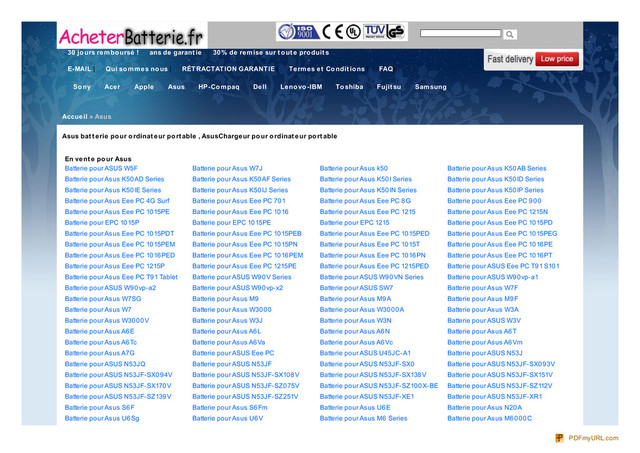Open the E-MAIL menu link

click(79, 69)
